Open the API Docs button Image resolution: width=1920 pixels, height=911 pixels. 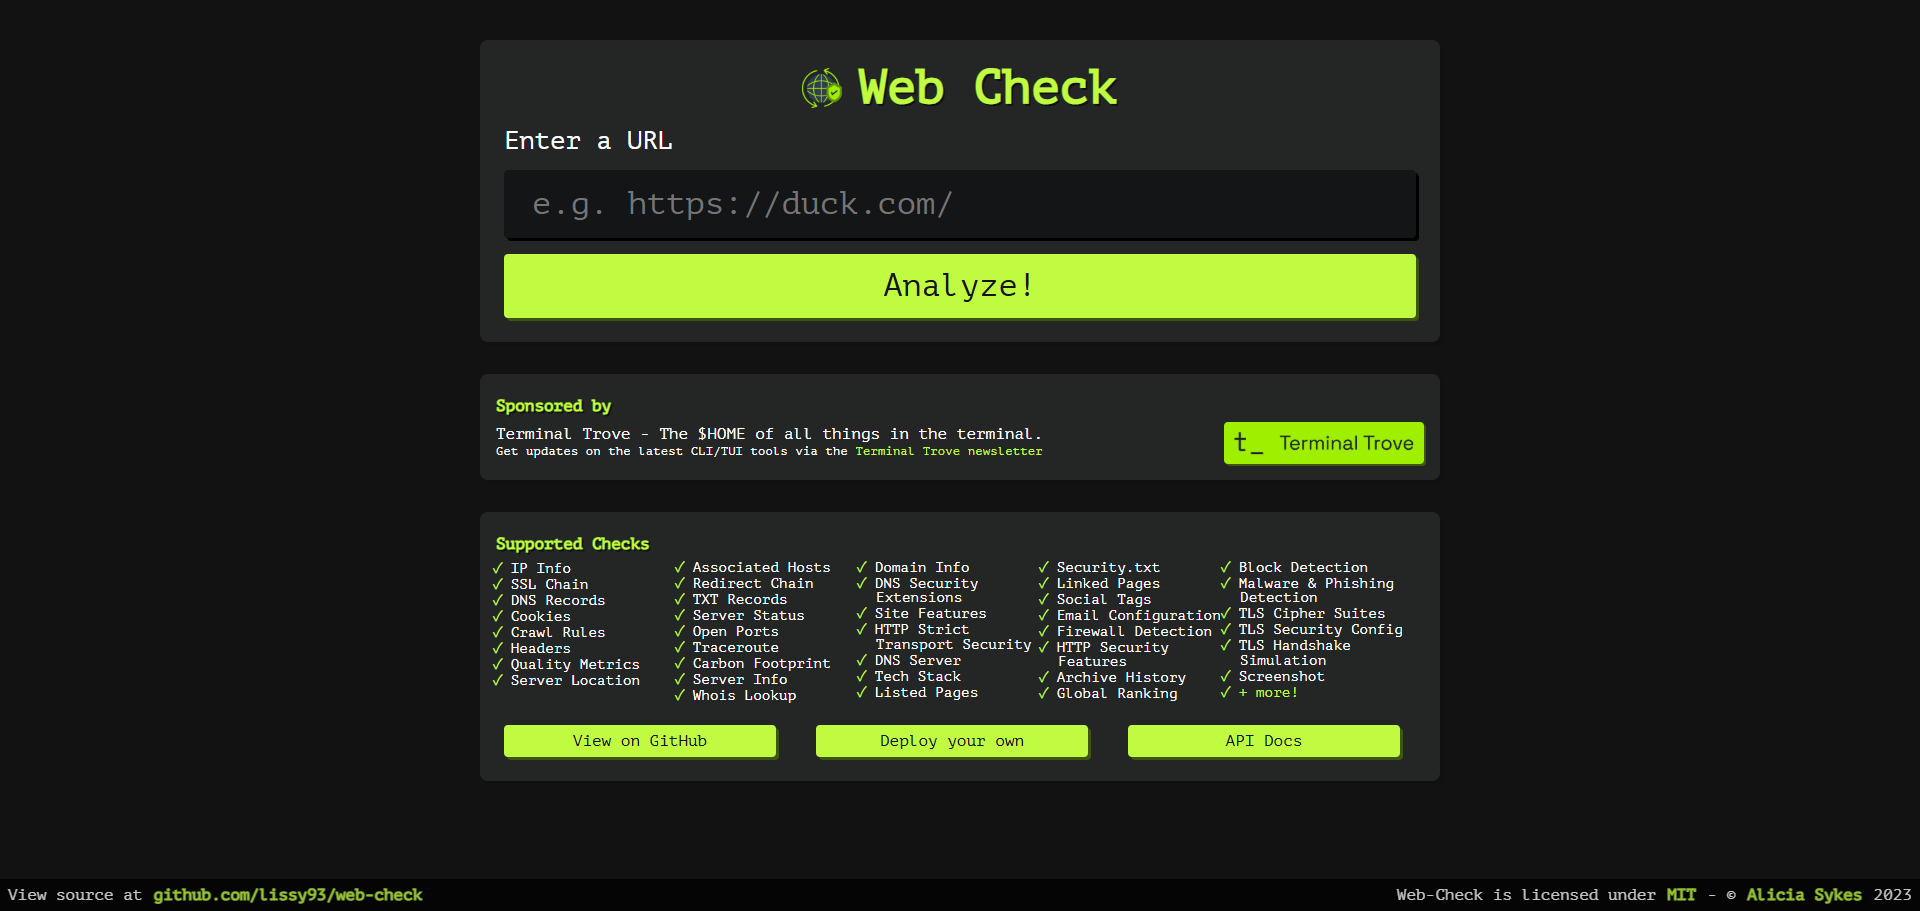(1264, 741)
